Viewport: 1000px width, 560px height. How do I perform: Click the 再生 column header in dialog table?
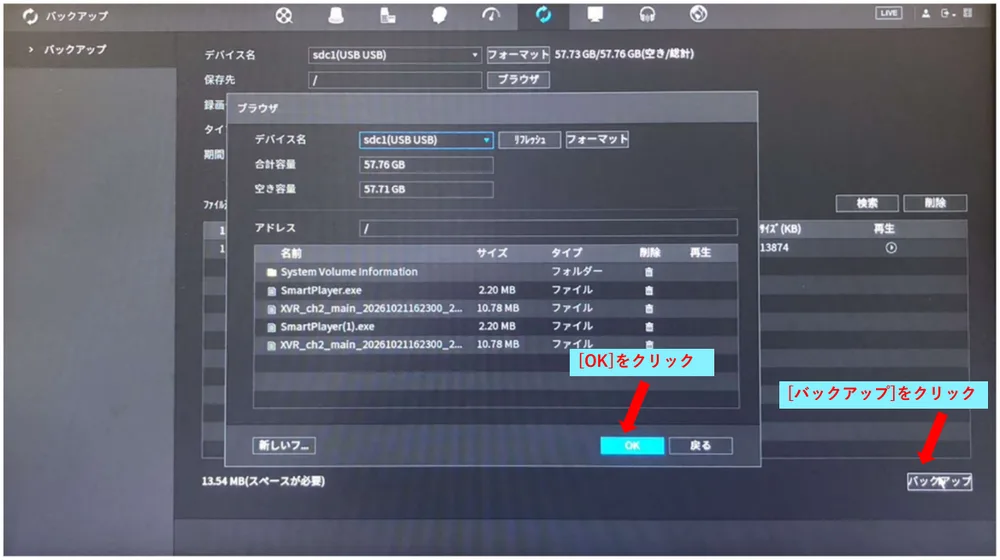pos(700,253)
